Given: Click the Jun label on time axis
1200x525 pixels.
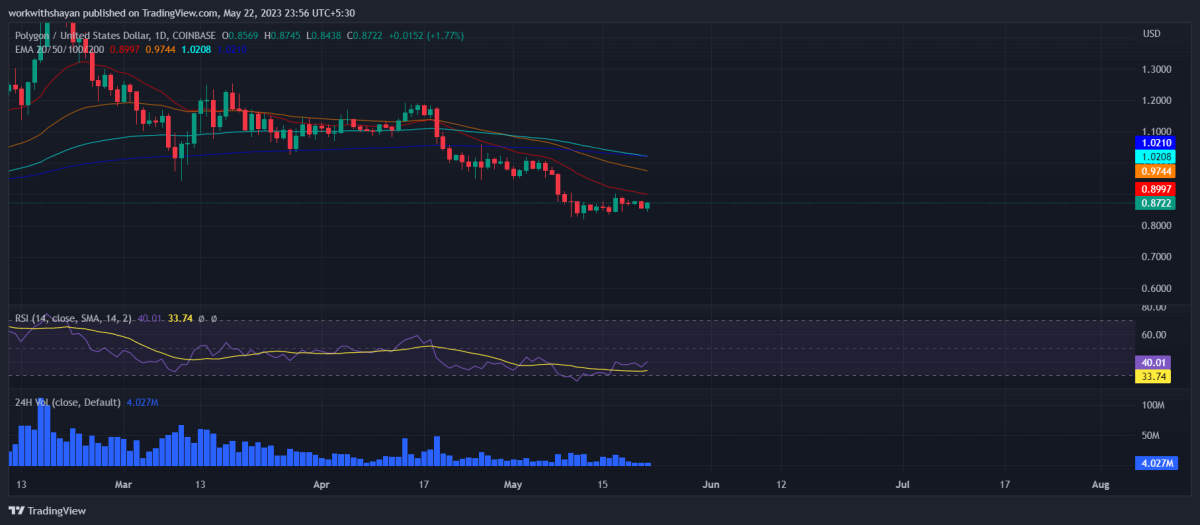Looking at the screenshot, I should pyautogui.click(x=711, y=484).
